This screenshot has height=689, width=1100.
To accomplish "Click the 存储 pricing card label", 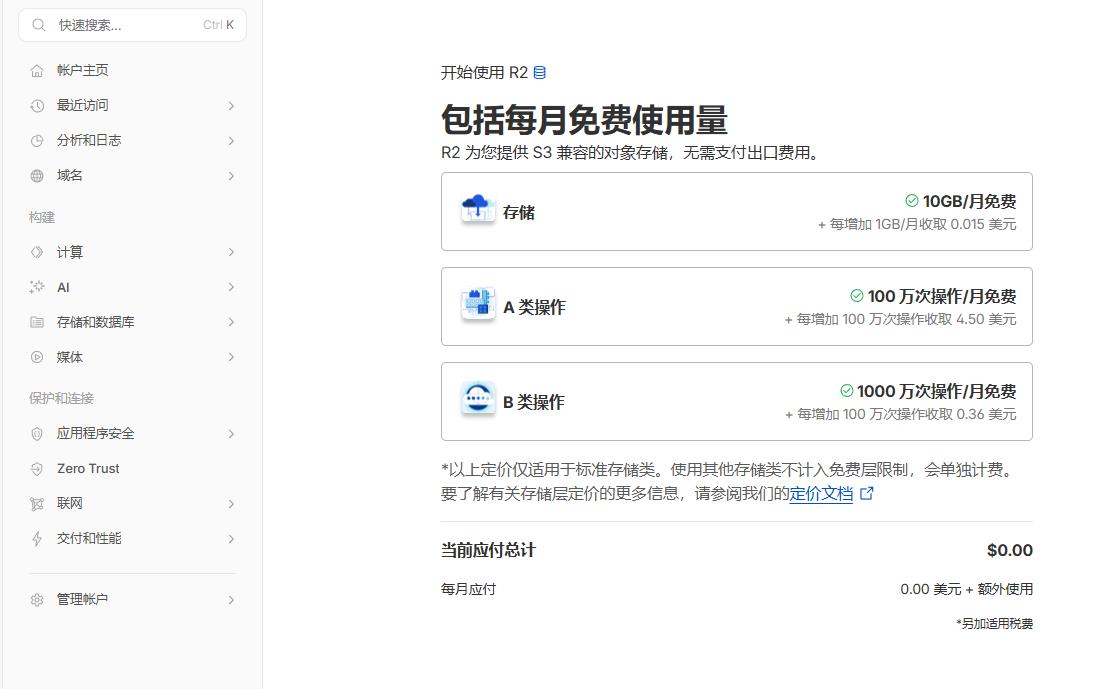I will [x=518, y=212].
